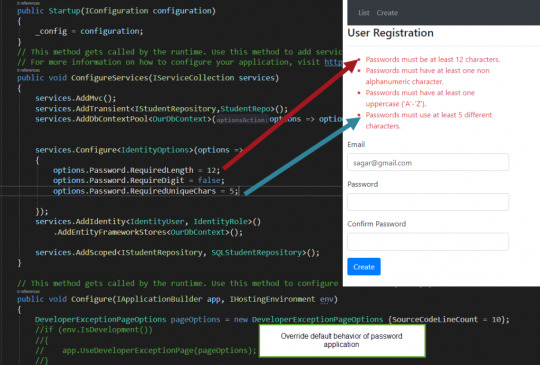540x365 pixels.
Task: Click 'options.Password.RequiredLength = 12;' line
Action: [x=136, y=170]
